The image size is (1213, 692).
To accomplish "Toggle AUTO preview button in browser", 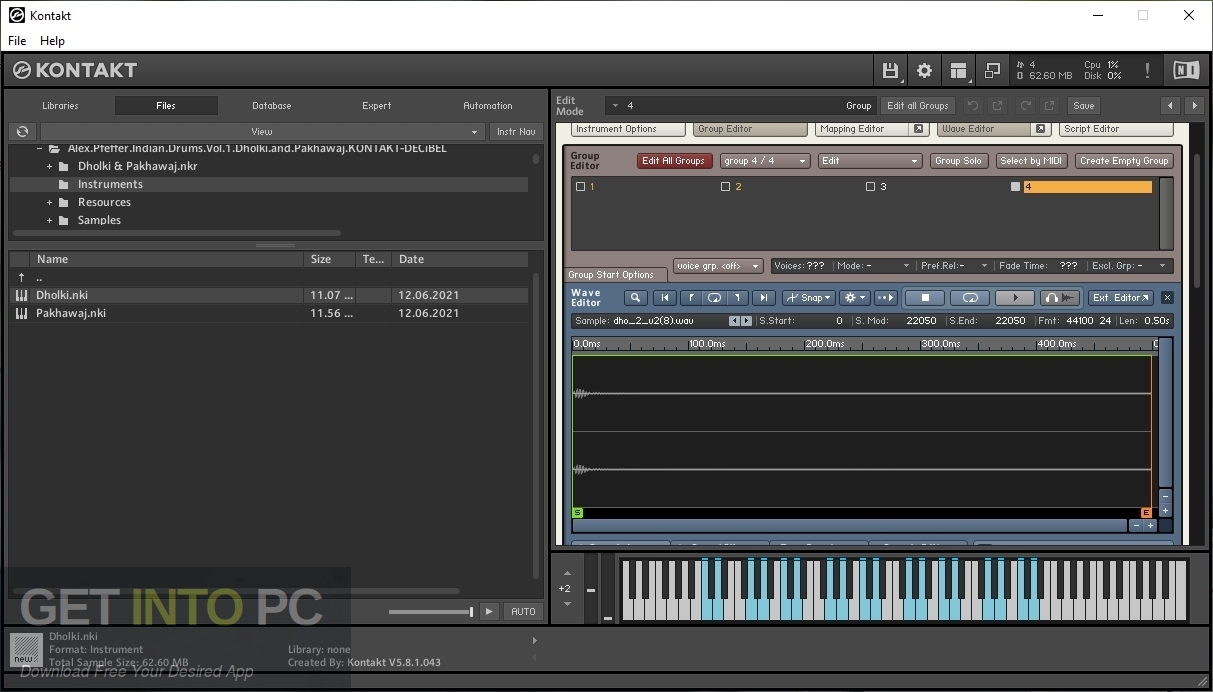I will pos(524,611).
